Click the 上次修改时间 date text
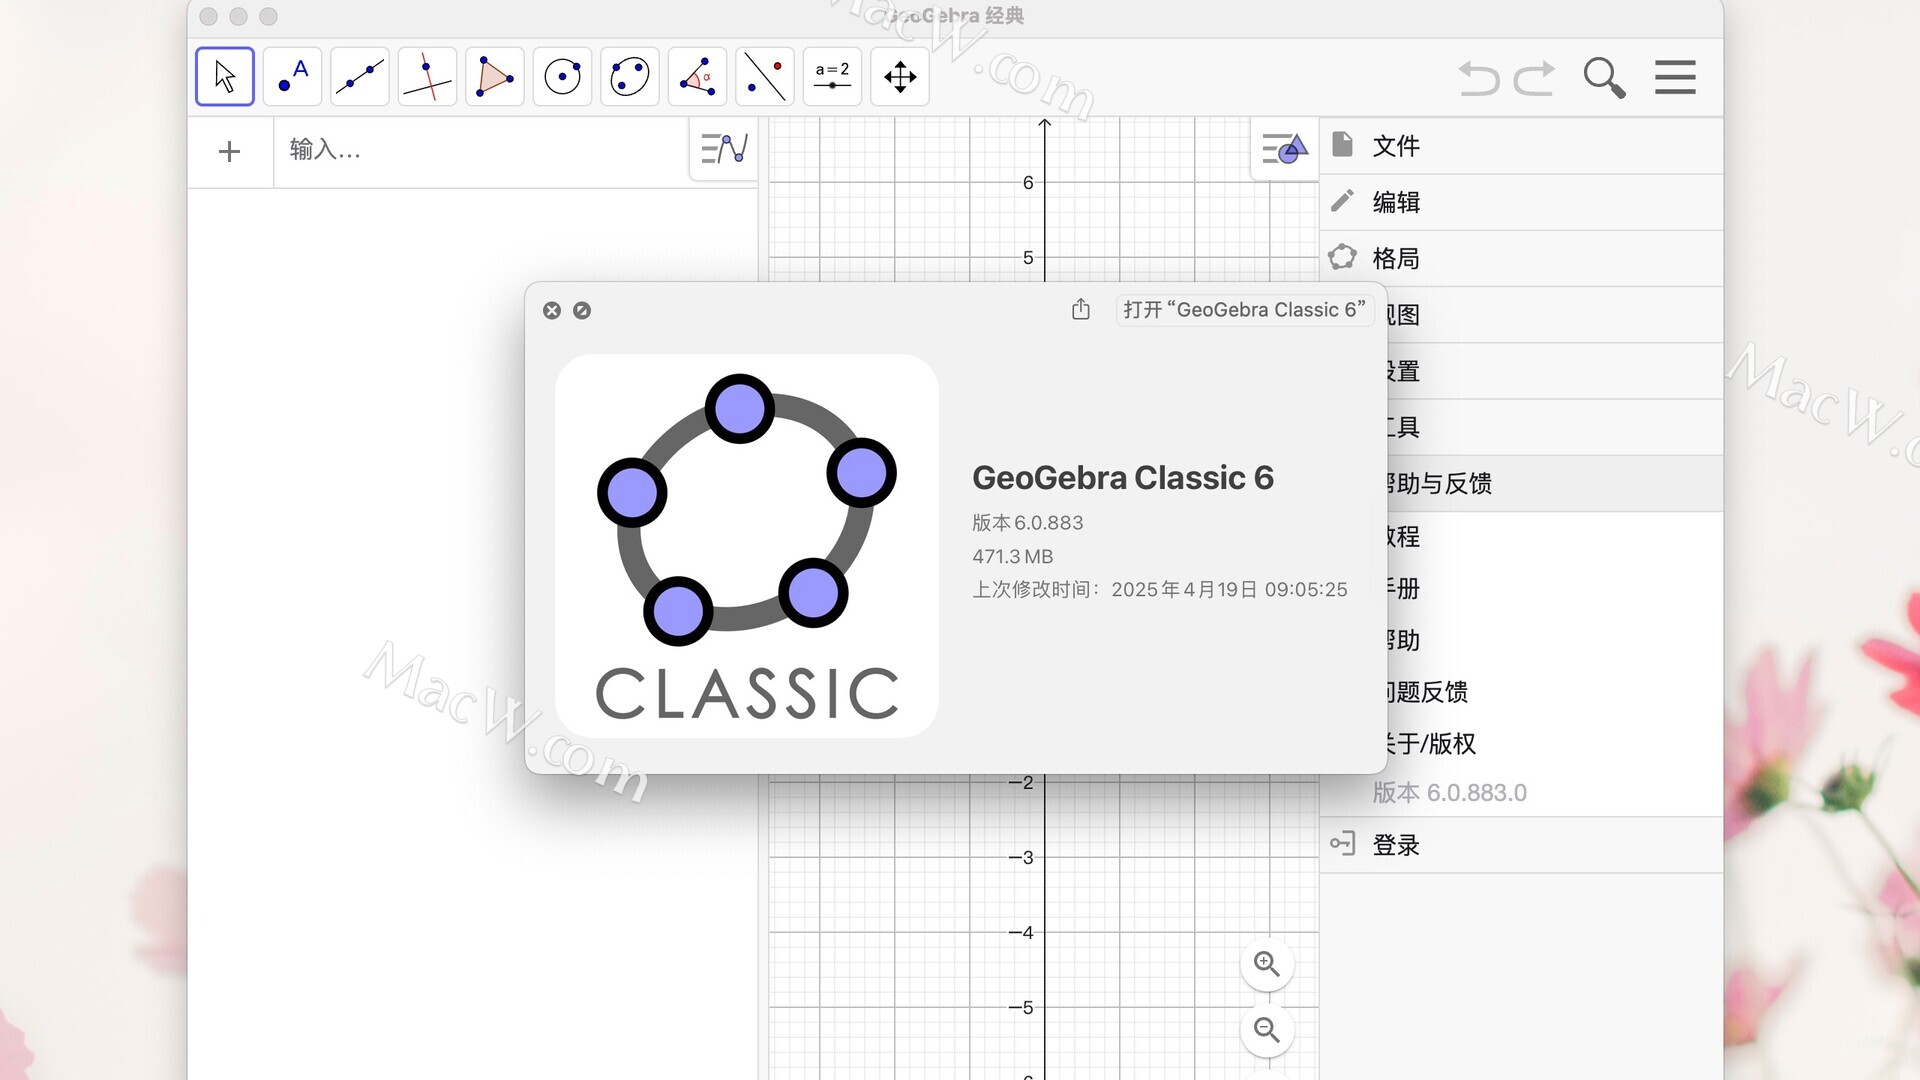 point(1160,590)
